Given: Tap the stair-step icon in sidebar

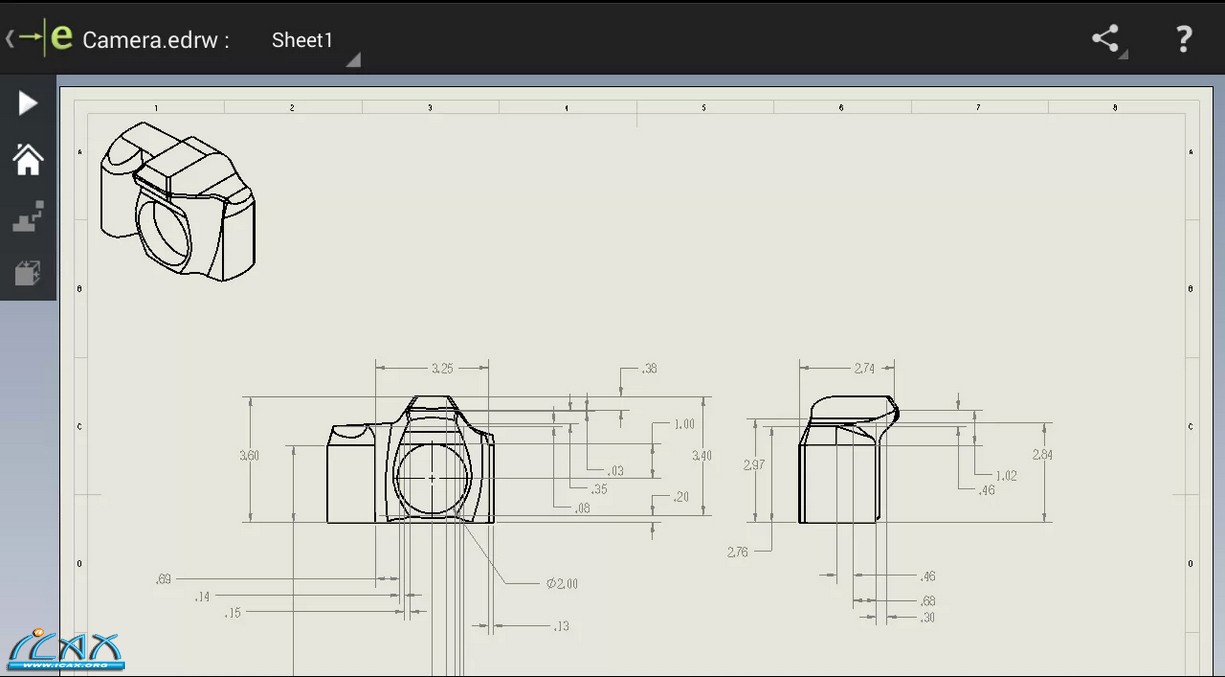Looking at the screenshot, I should pyautogui.click(x=28, y=216).
